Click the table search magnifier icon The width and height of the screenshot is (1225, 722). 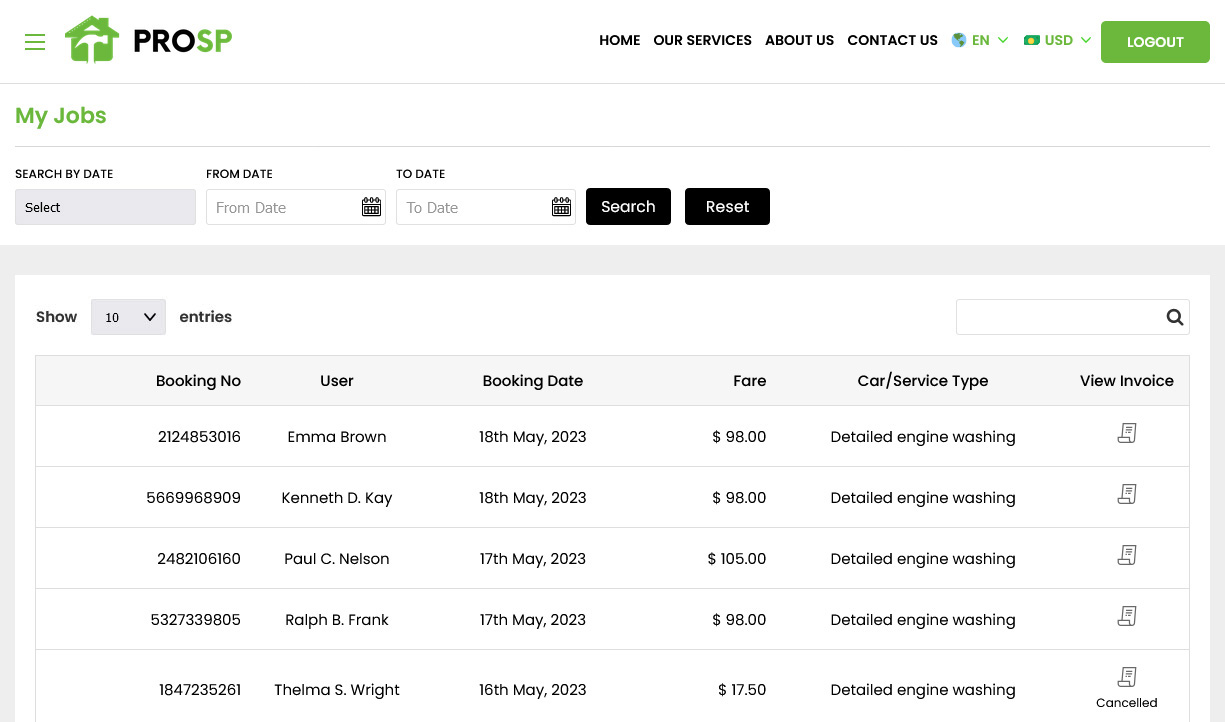point(1174,317)
